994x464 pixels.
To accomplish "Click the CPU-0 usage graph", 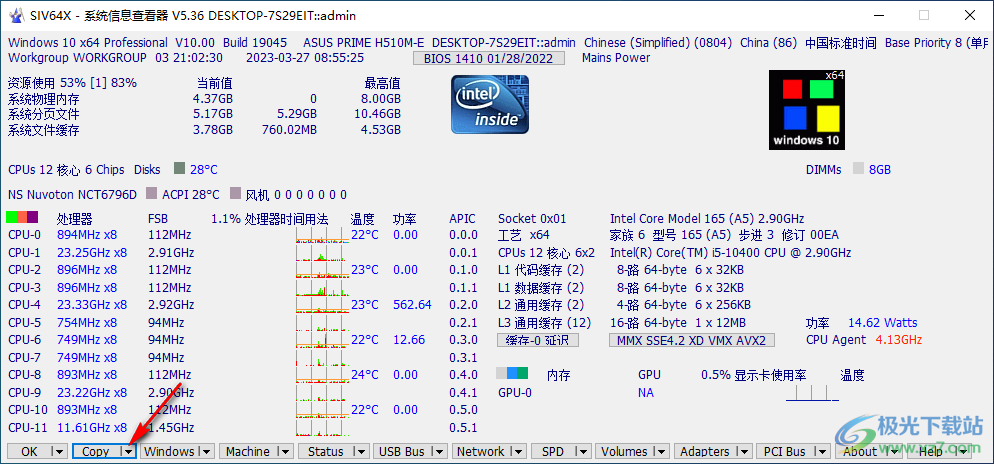I will pyautogui.click(x=322, y=235).
